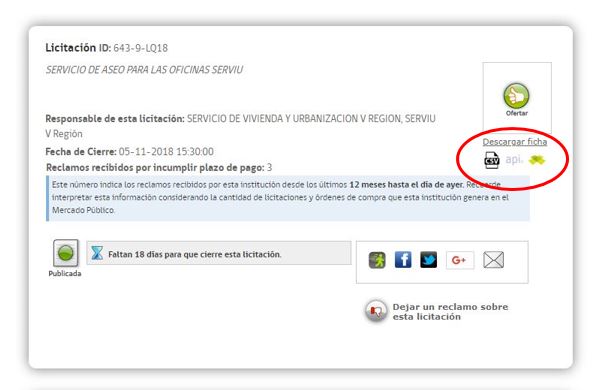Click the green Ofertar thumbs-up icon
This screenshot has width=609, height=390.
(516, 96)
